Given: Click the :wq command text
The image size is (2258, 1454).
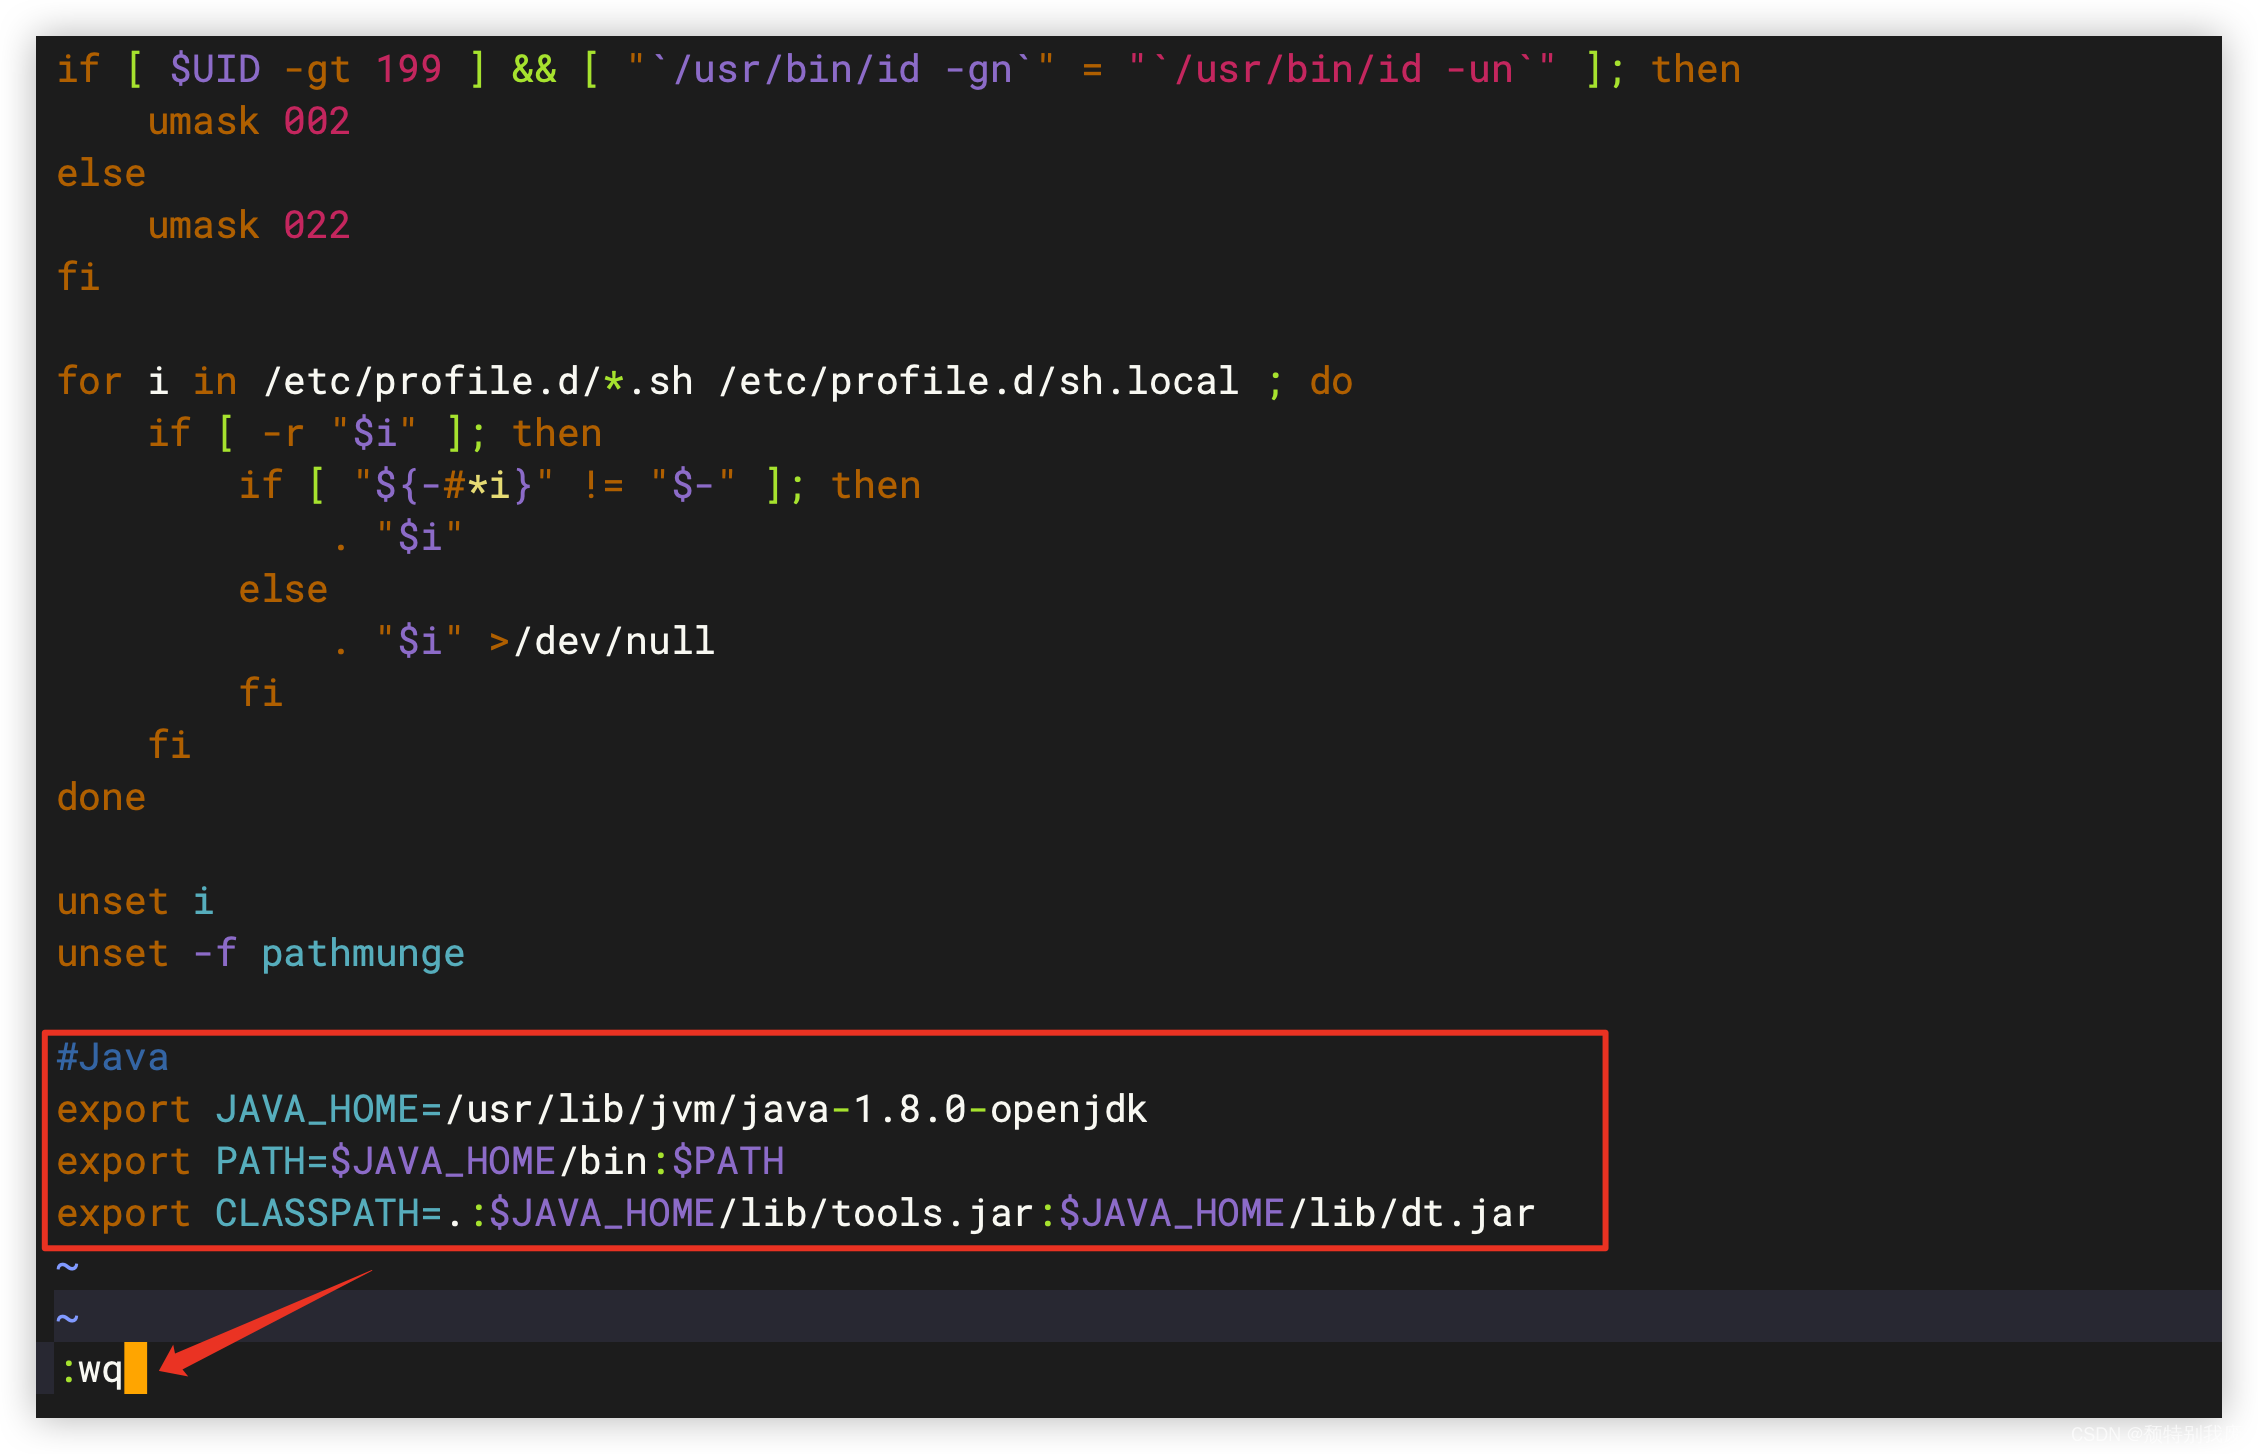Looking at the screenshot, I should pos(92,1369).
